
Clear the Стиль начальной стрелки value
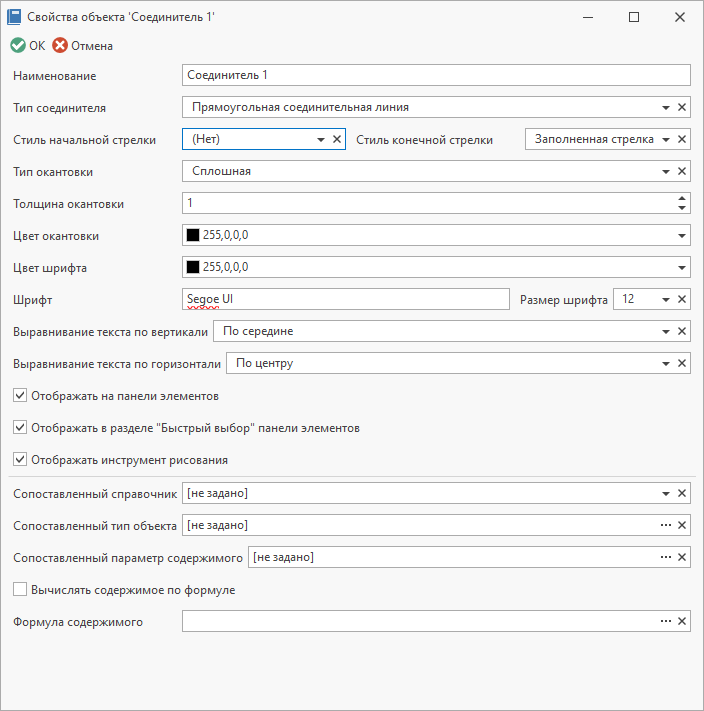pyautogui.click(x=337, y=139)
